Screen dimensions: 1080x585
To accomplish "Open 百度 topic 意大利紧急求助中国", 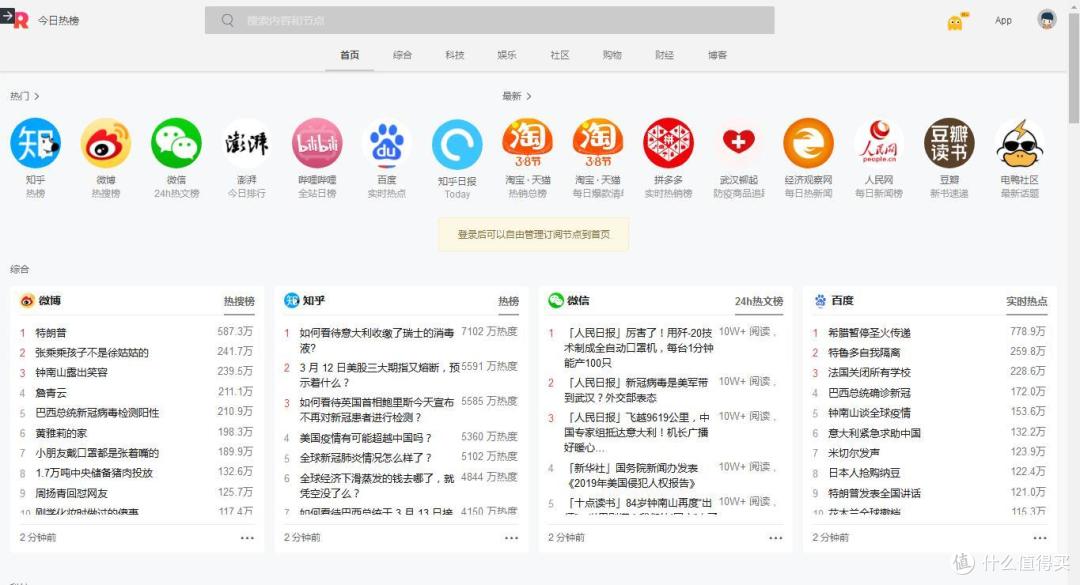I will point(874,433).
